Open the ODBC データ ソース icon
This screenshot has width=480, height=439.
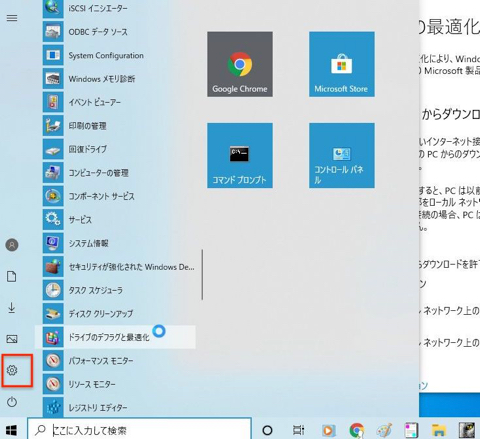tap(53, 32)
